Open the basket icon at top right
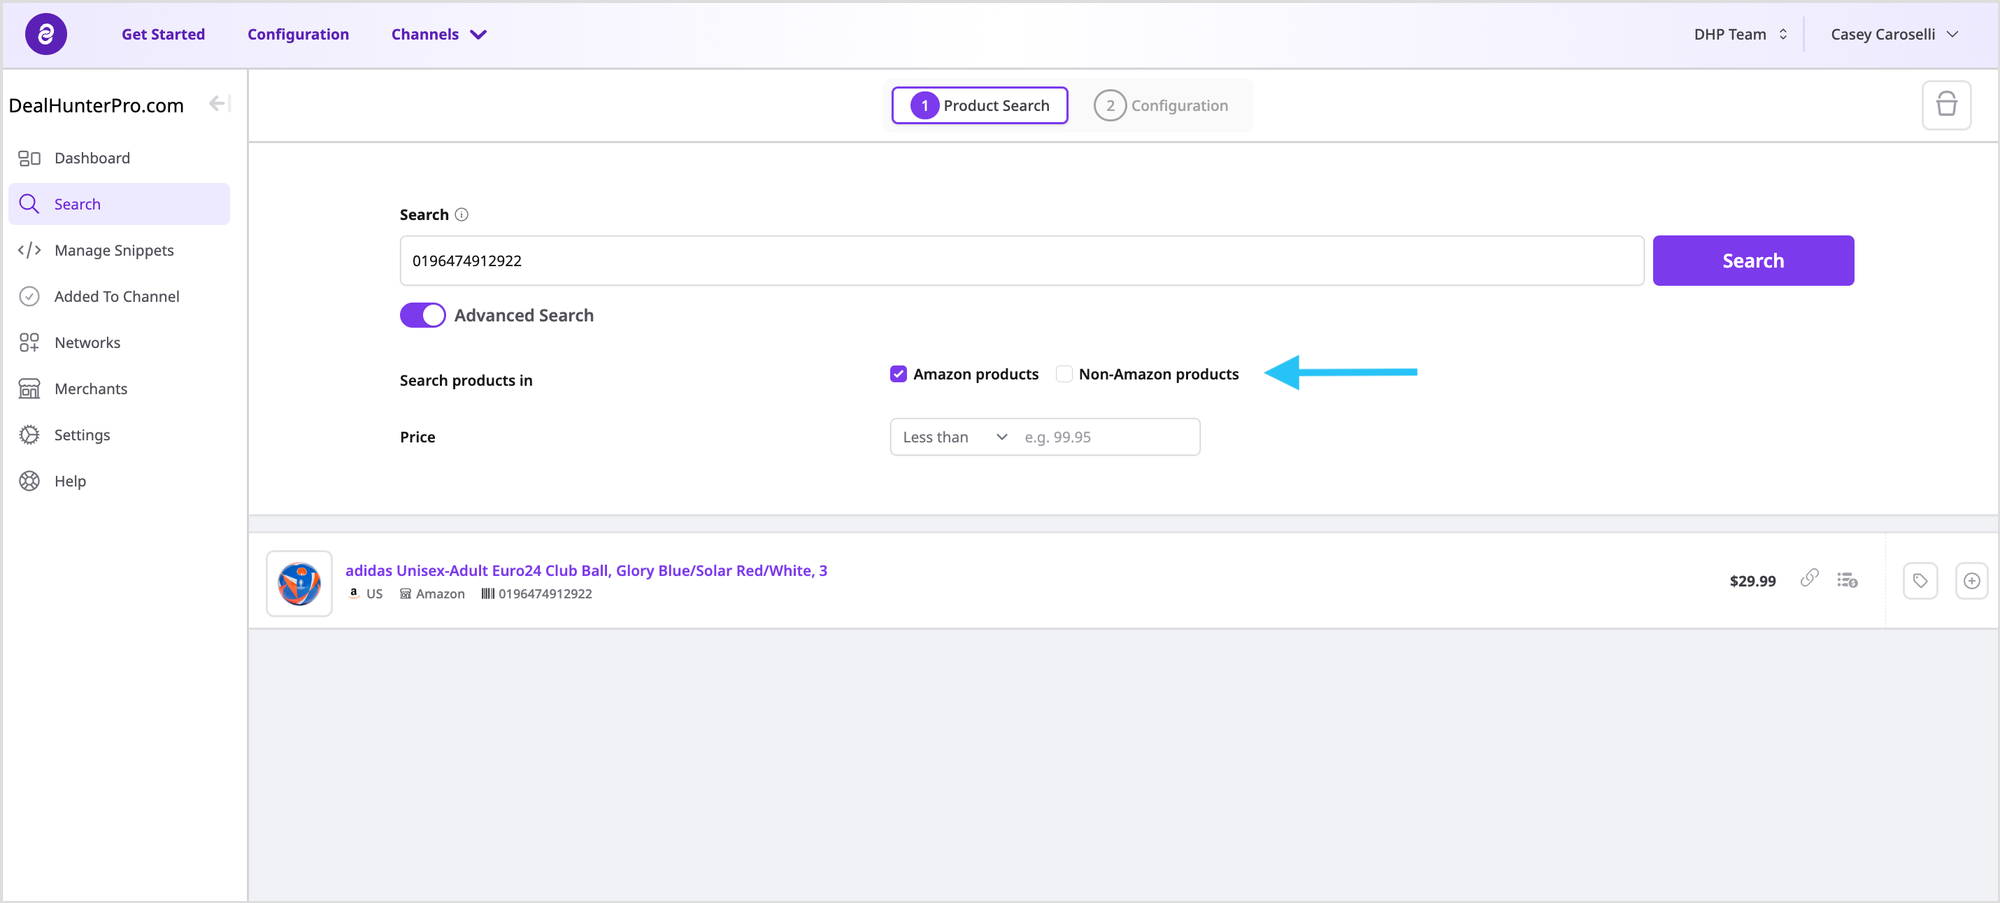 (1946, 105)
